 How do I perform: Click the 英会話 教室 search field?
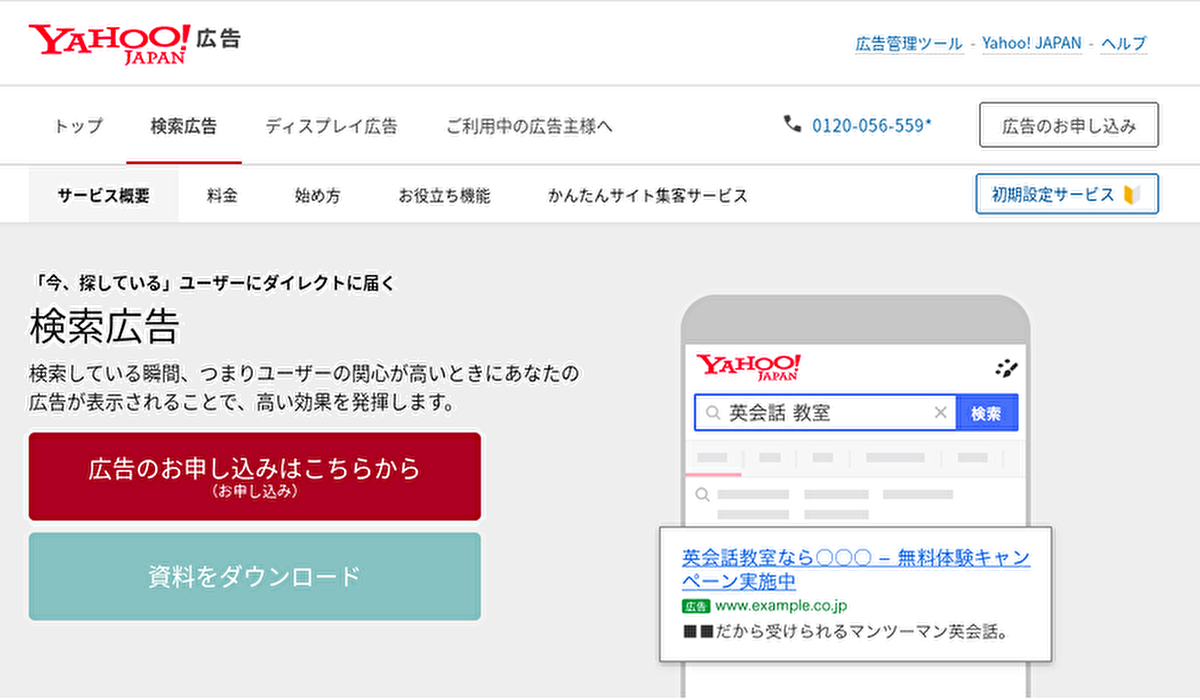coord(826,413)
